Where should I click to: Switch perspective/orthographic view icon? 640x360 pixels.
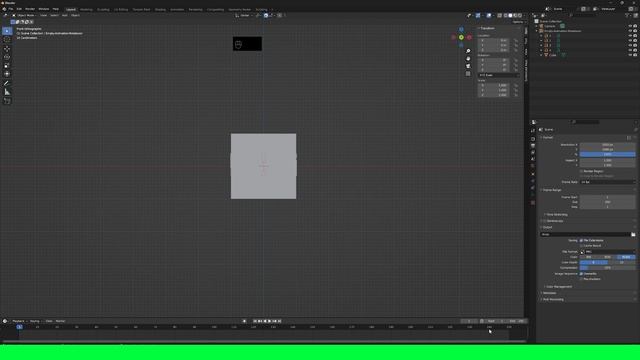click(x=468, y=73)
